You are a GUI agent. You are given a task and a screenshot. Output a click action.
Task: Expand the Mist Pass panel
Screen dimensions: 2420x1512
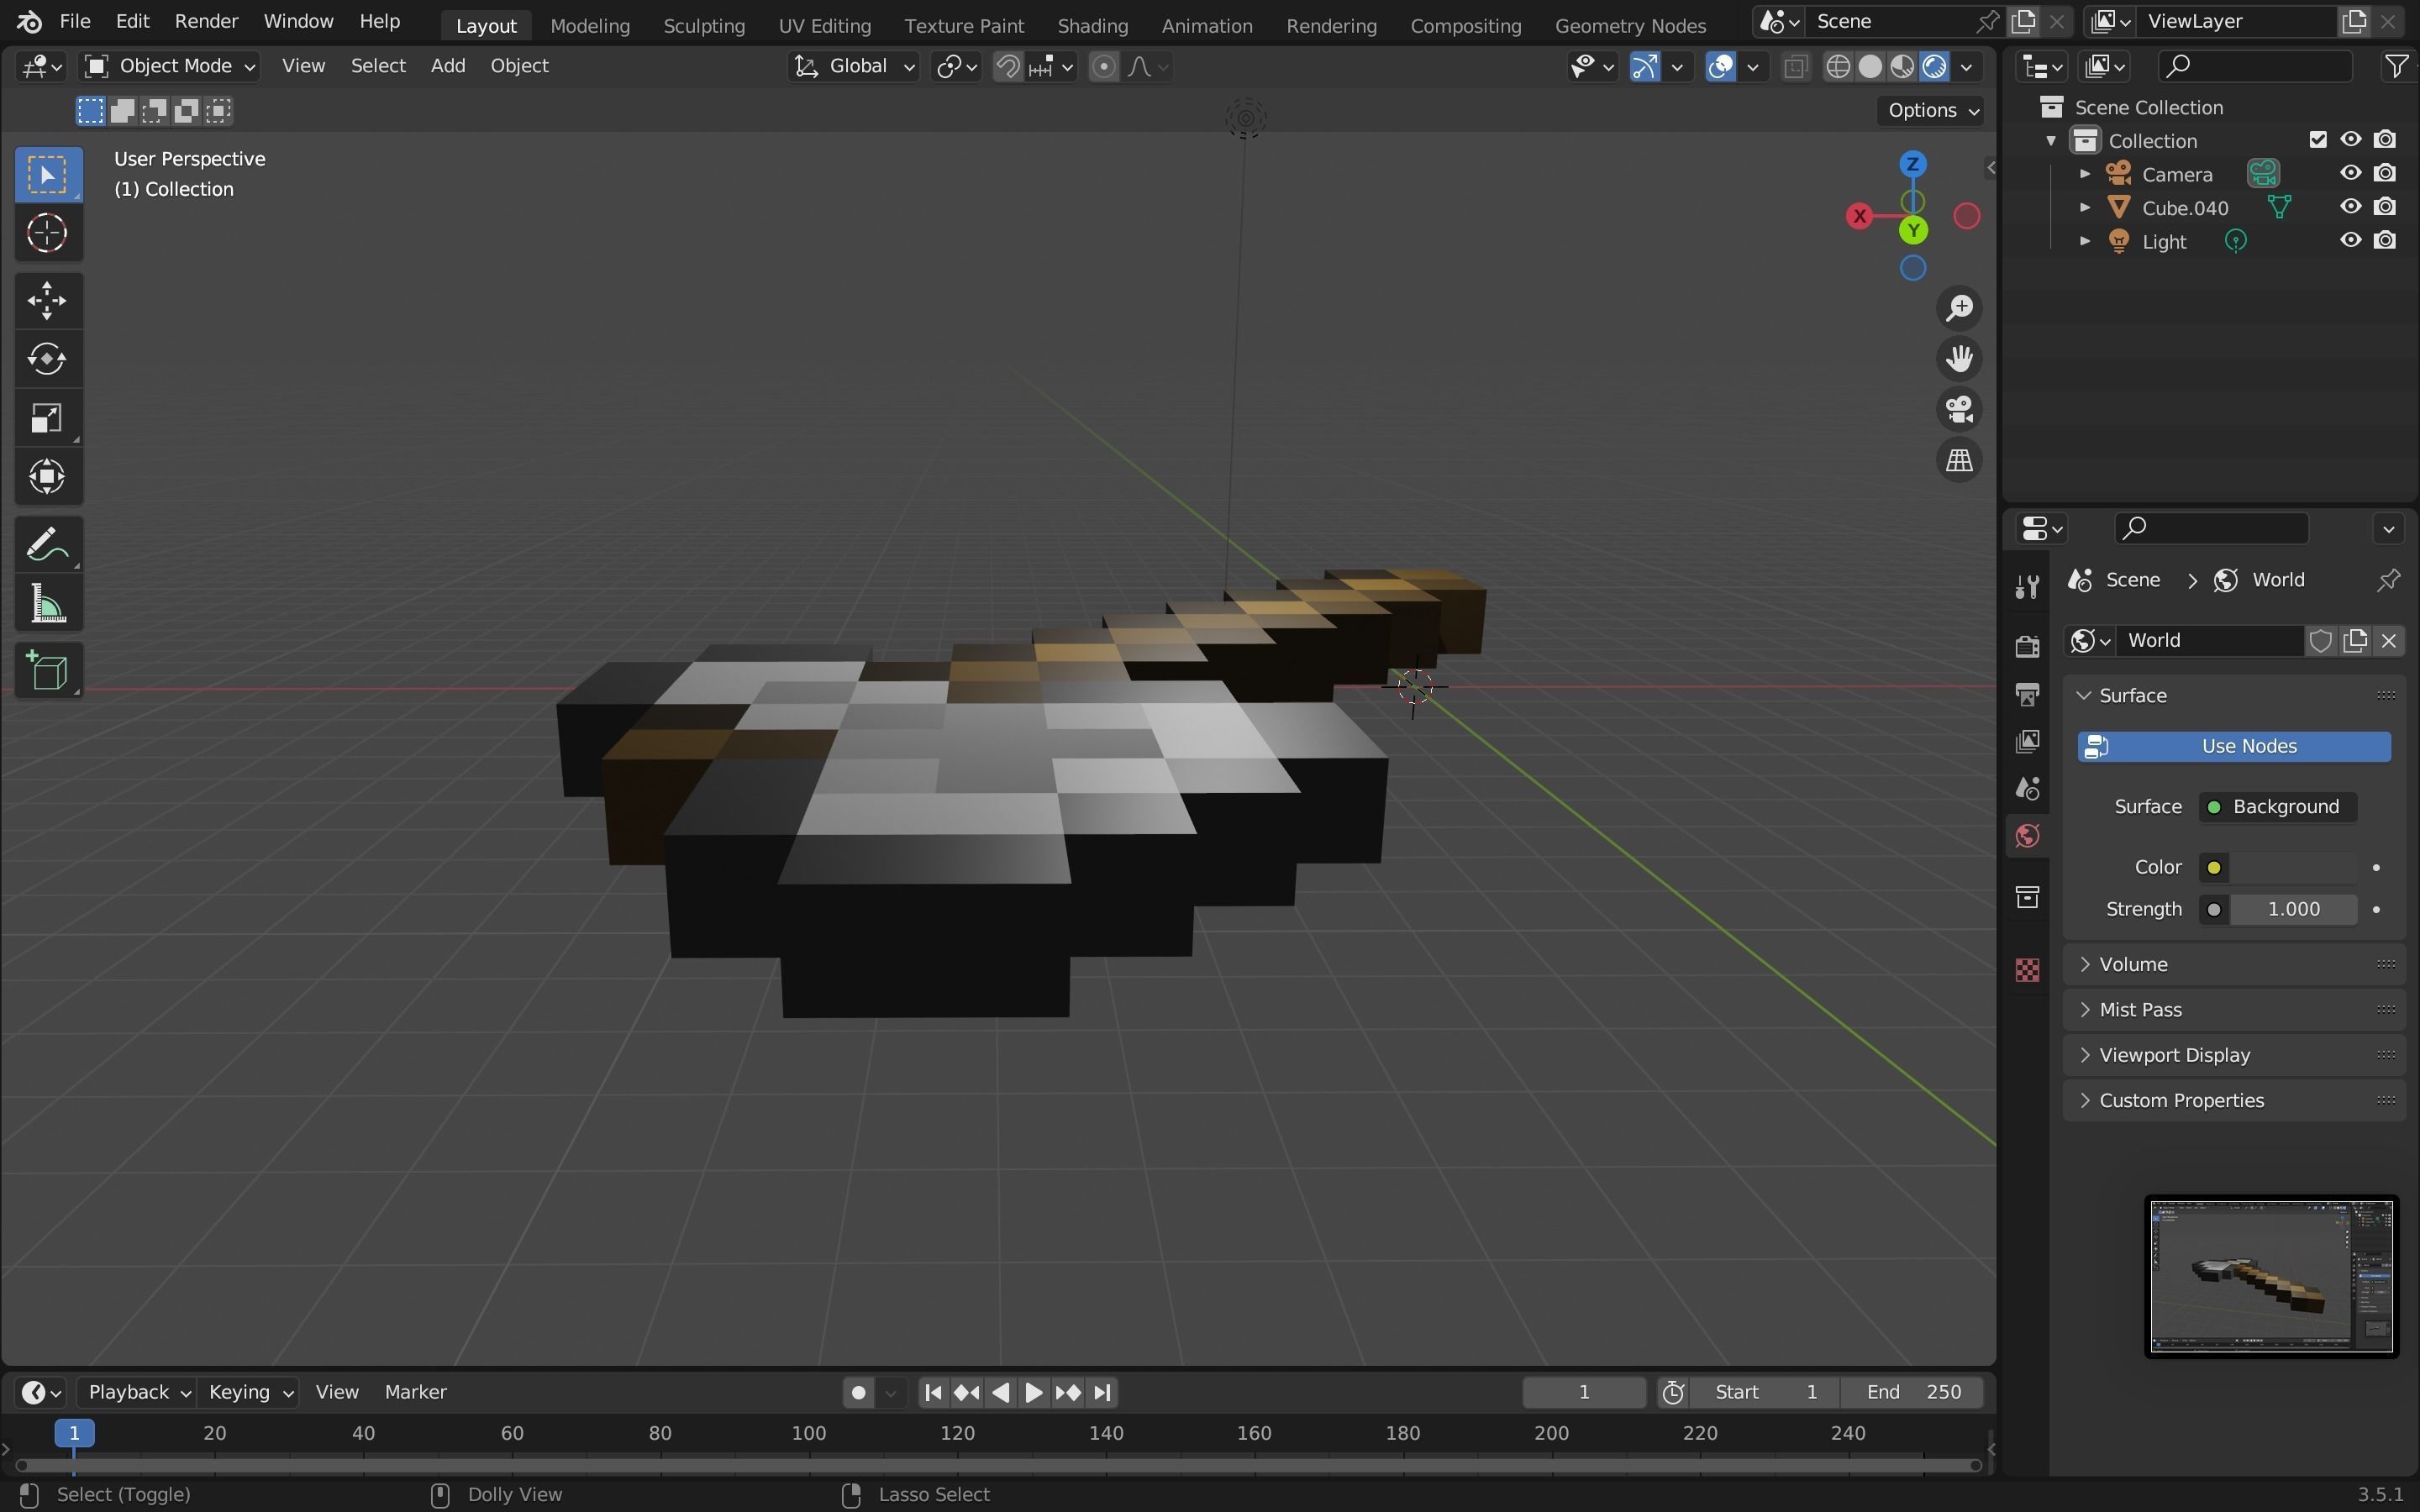(x=2233, y=1009)
